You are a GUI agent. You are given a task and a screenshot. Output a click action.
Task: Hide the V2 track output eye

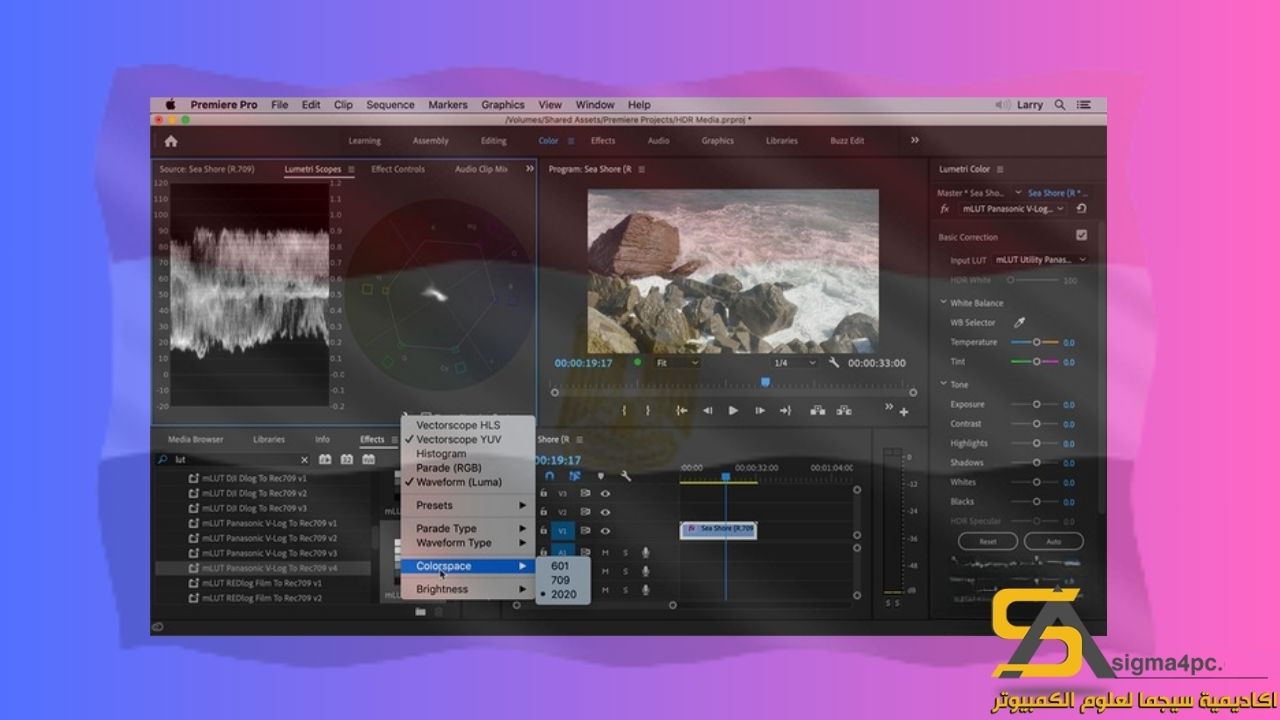pos(605,512)
